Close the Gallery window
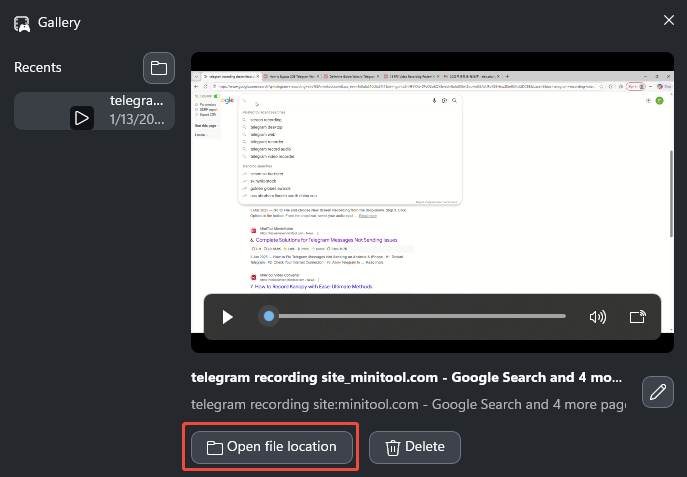Viewport: 687px width, 477px height. 669,20
